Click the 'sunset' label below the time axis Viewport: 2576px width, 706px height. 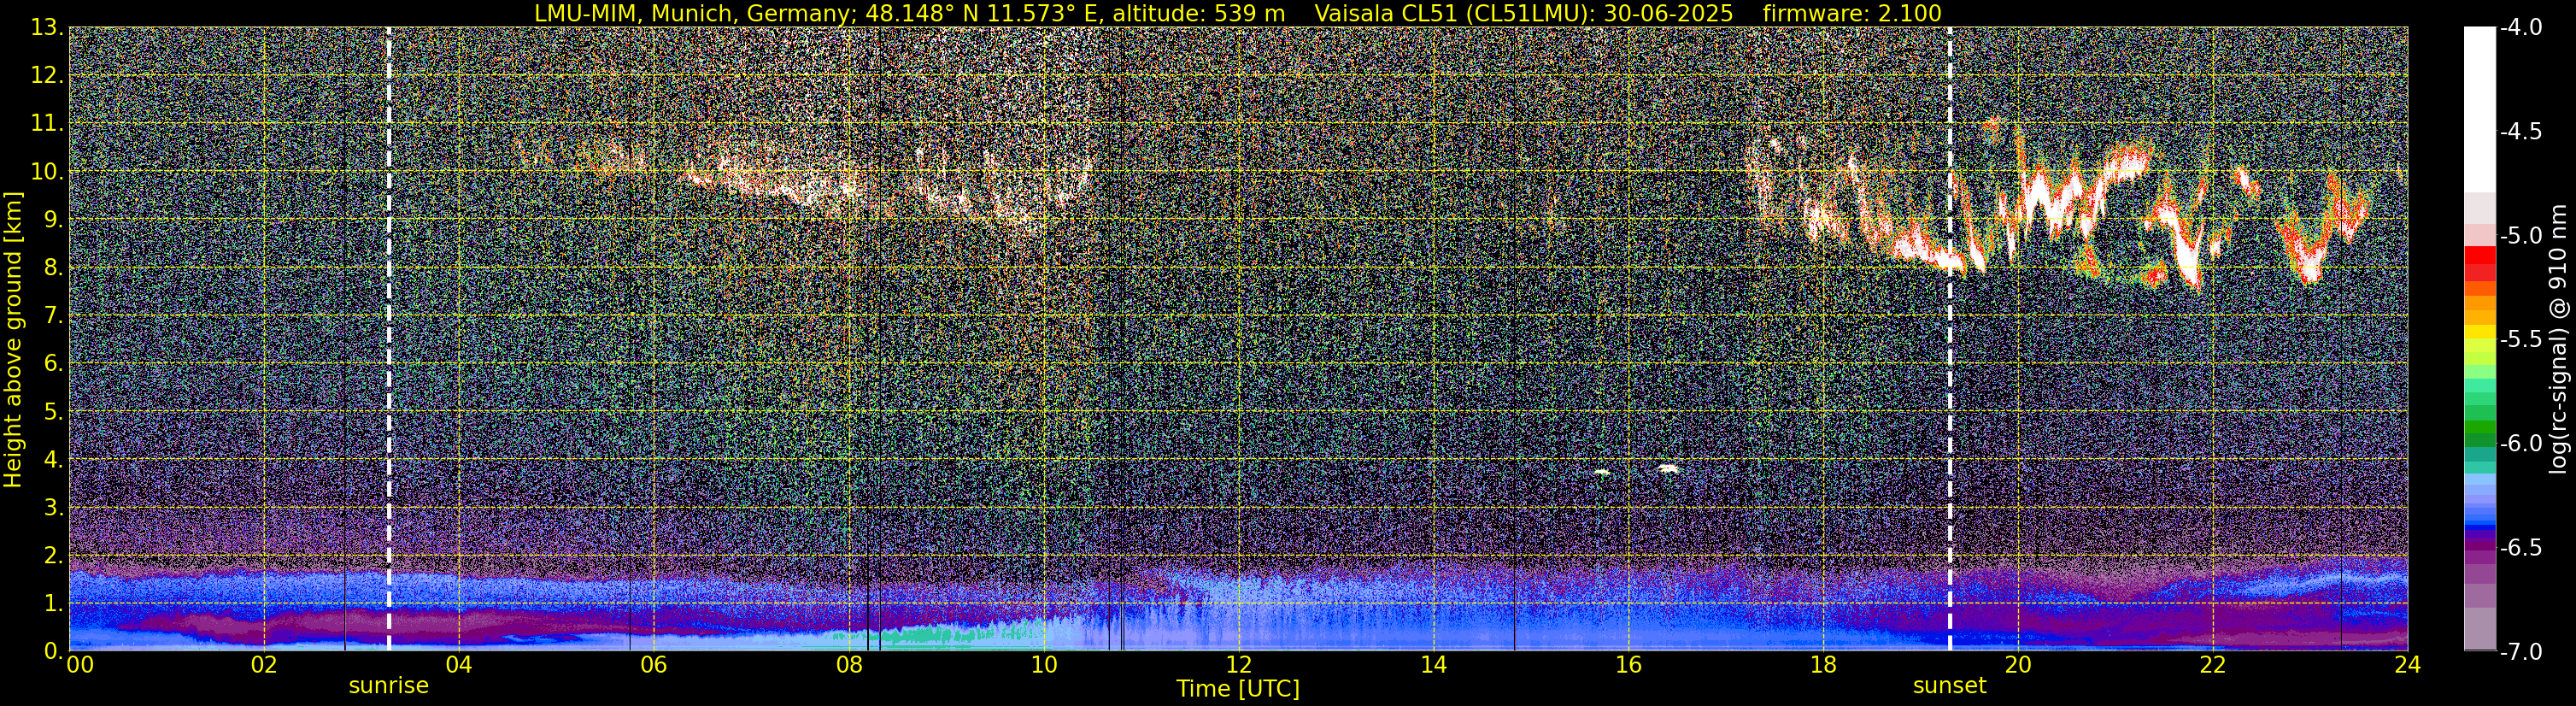[x=1949, y=686]
